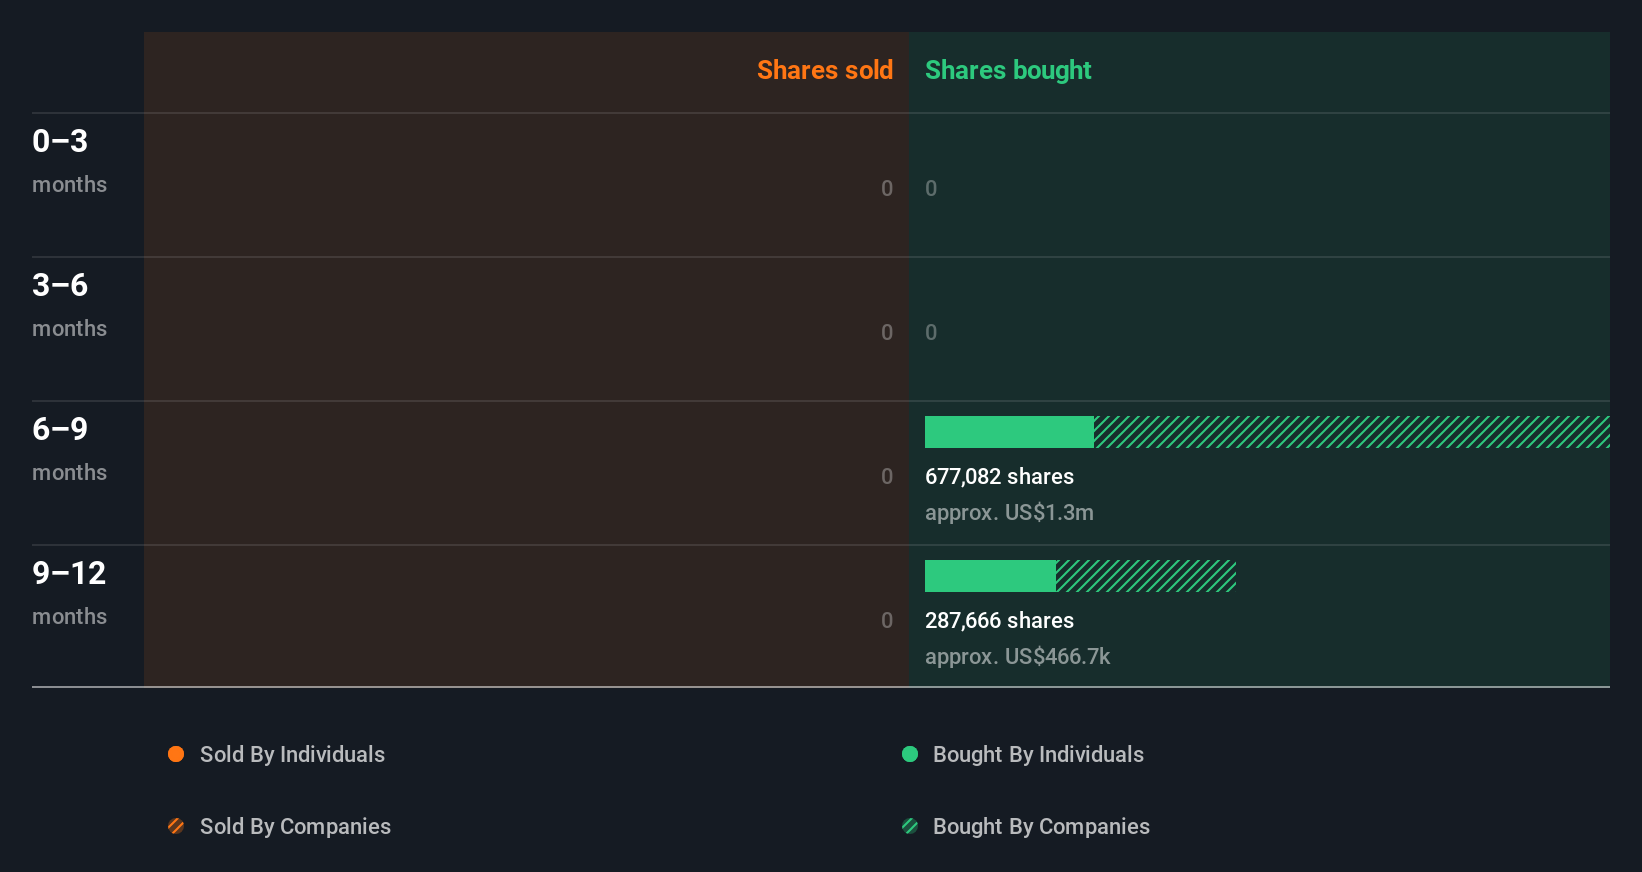This screenshot has width=1642, height=872.
Task: Toggle the Sold By Companies legend label
Action: (x=295, y=826)
